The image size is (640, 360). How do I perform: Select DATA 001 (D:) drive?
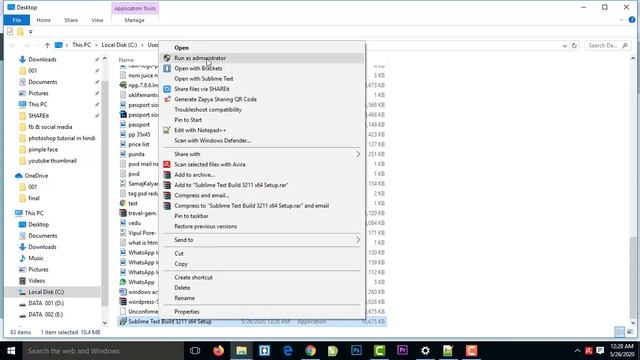(46, 303)
